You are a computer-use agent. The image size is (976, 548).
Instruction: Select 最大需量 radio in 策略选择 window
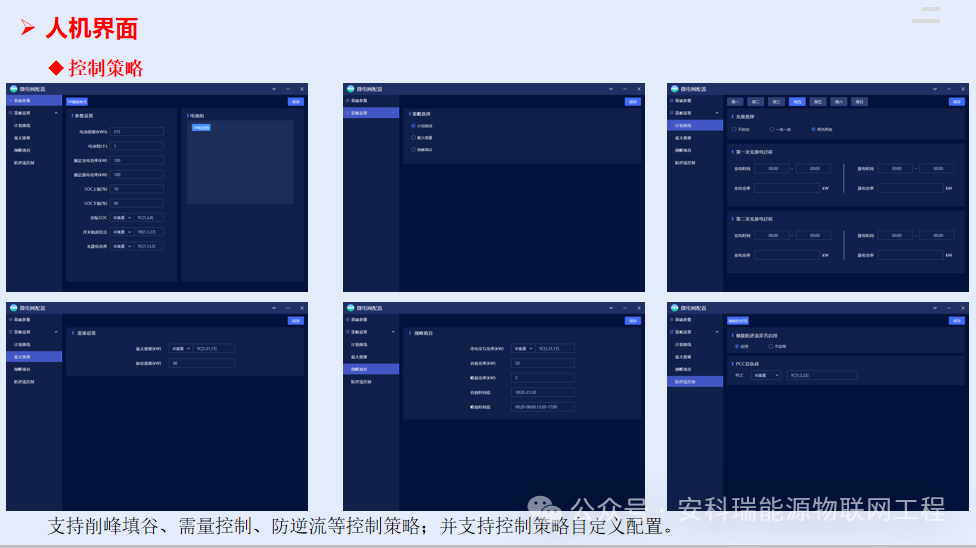(x=413, y=138)
